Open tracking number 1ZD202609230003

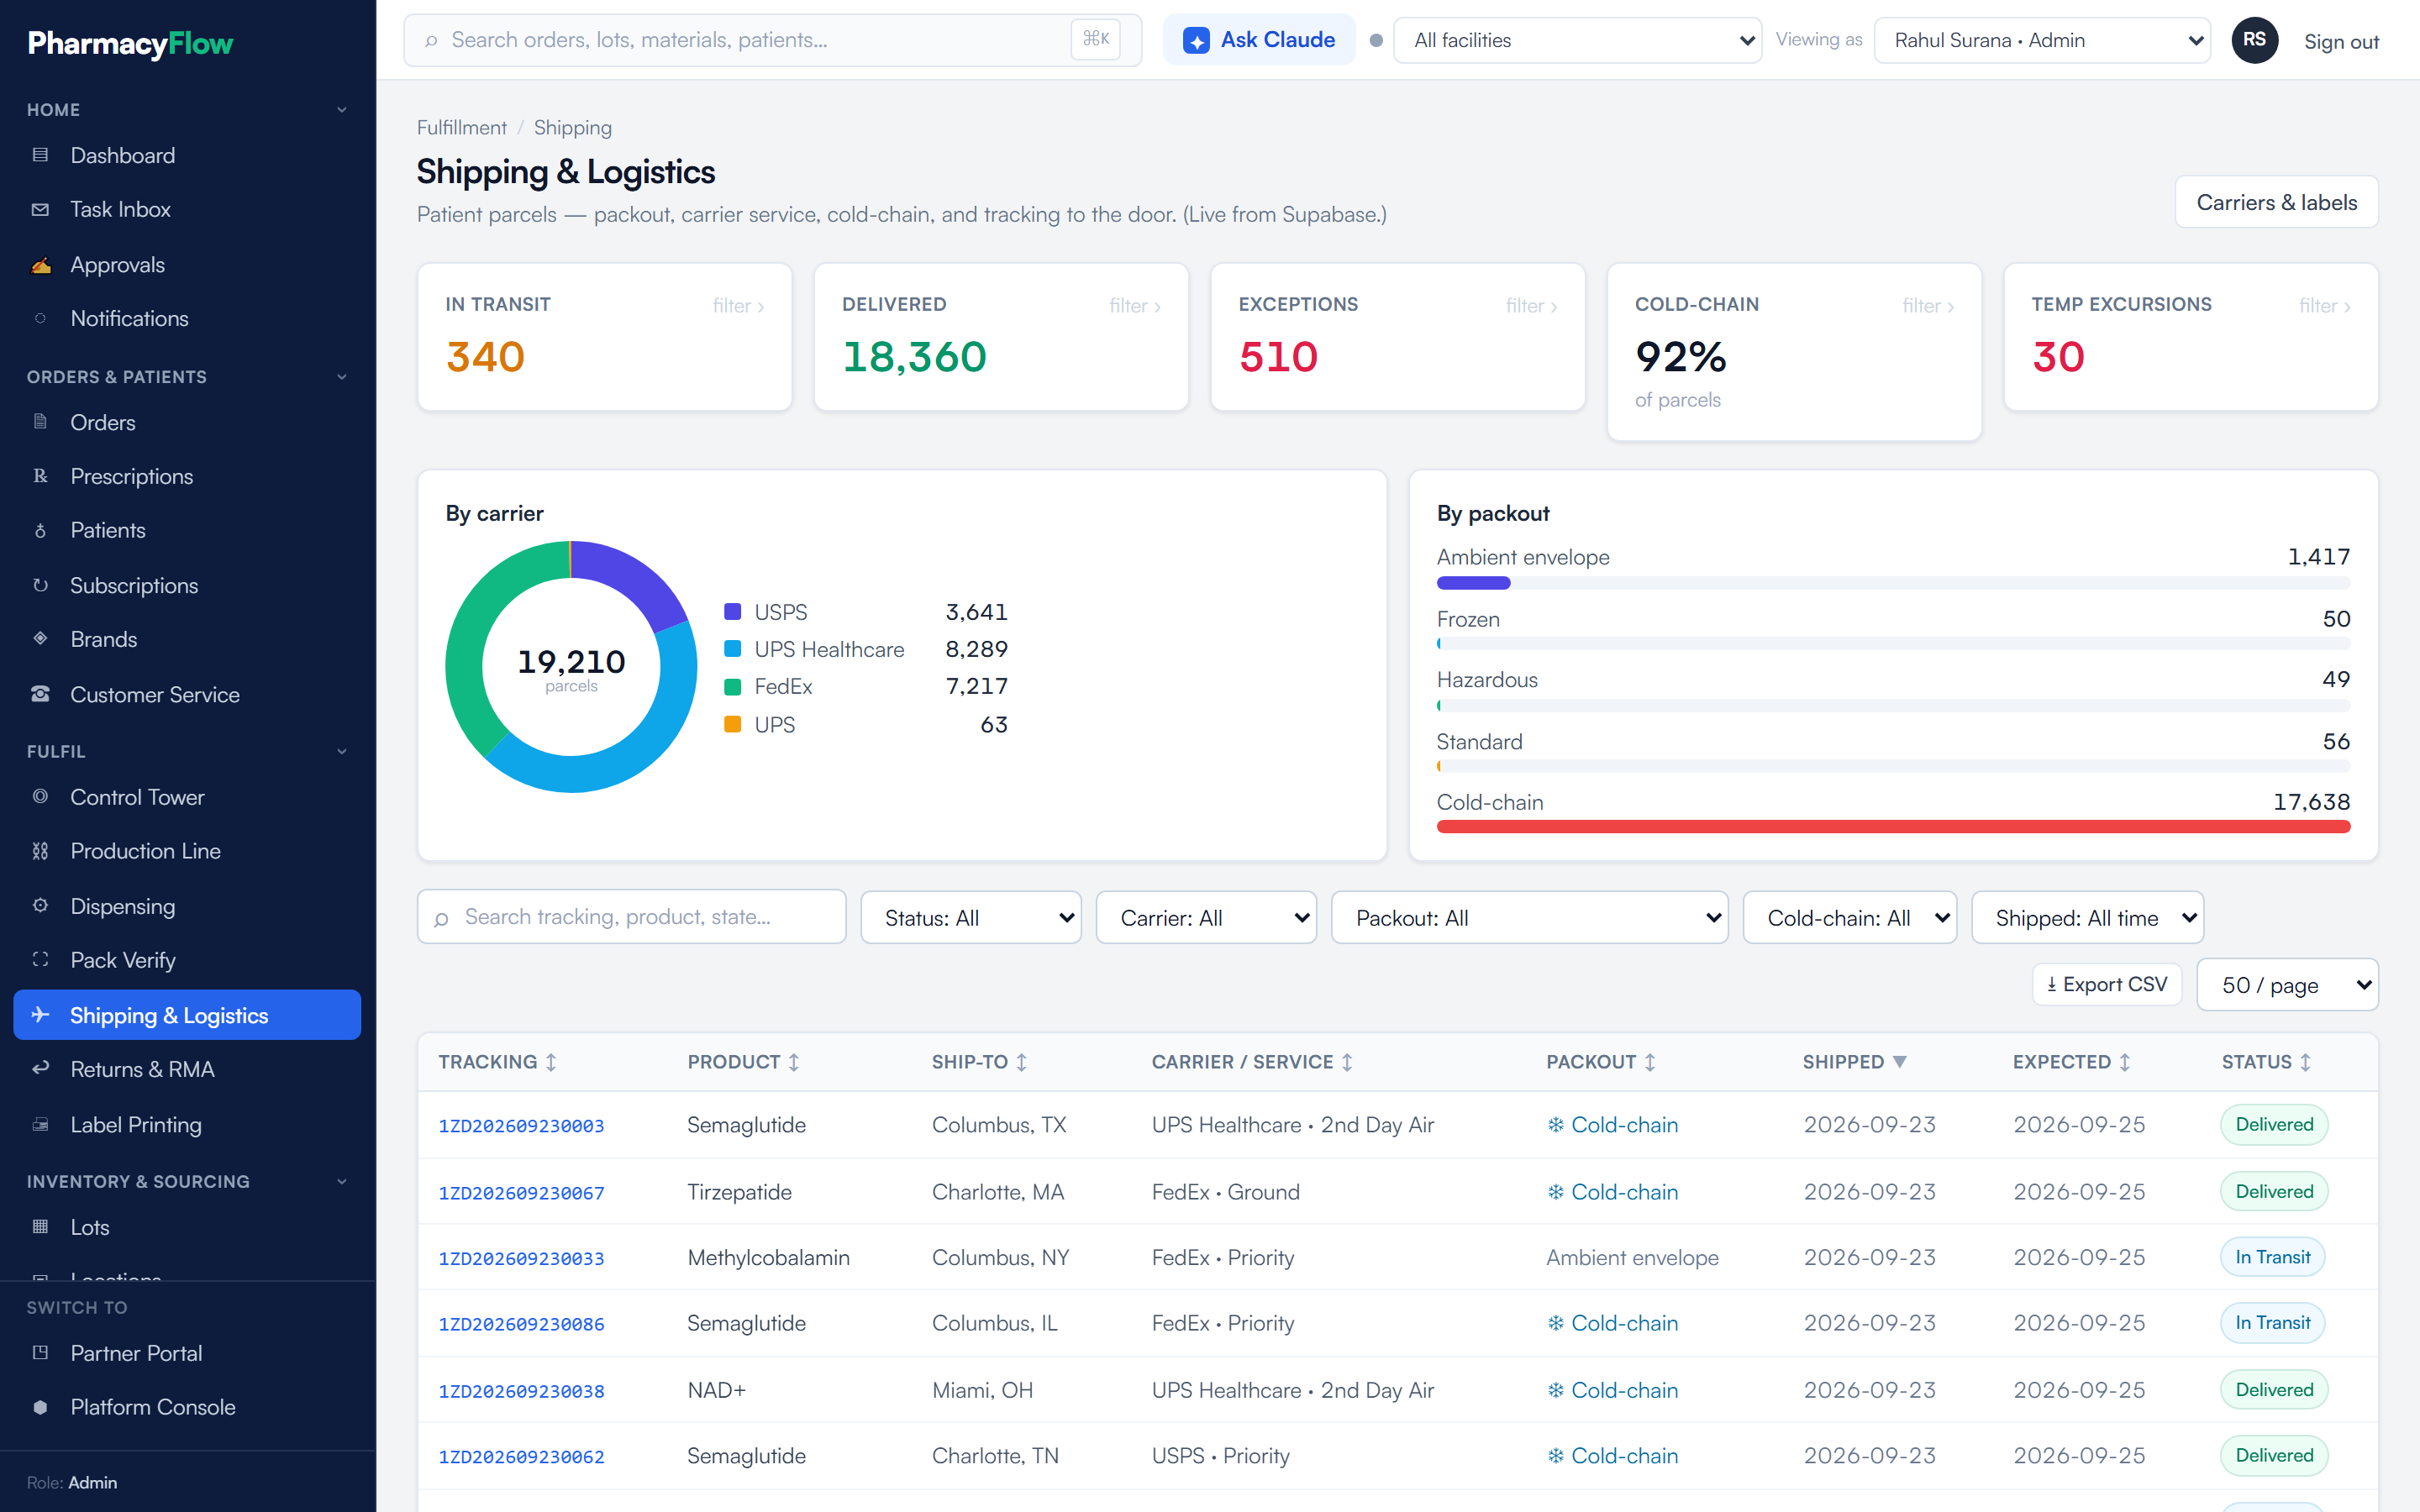(521, 1125)
